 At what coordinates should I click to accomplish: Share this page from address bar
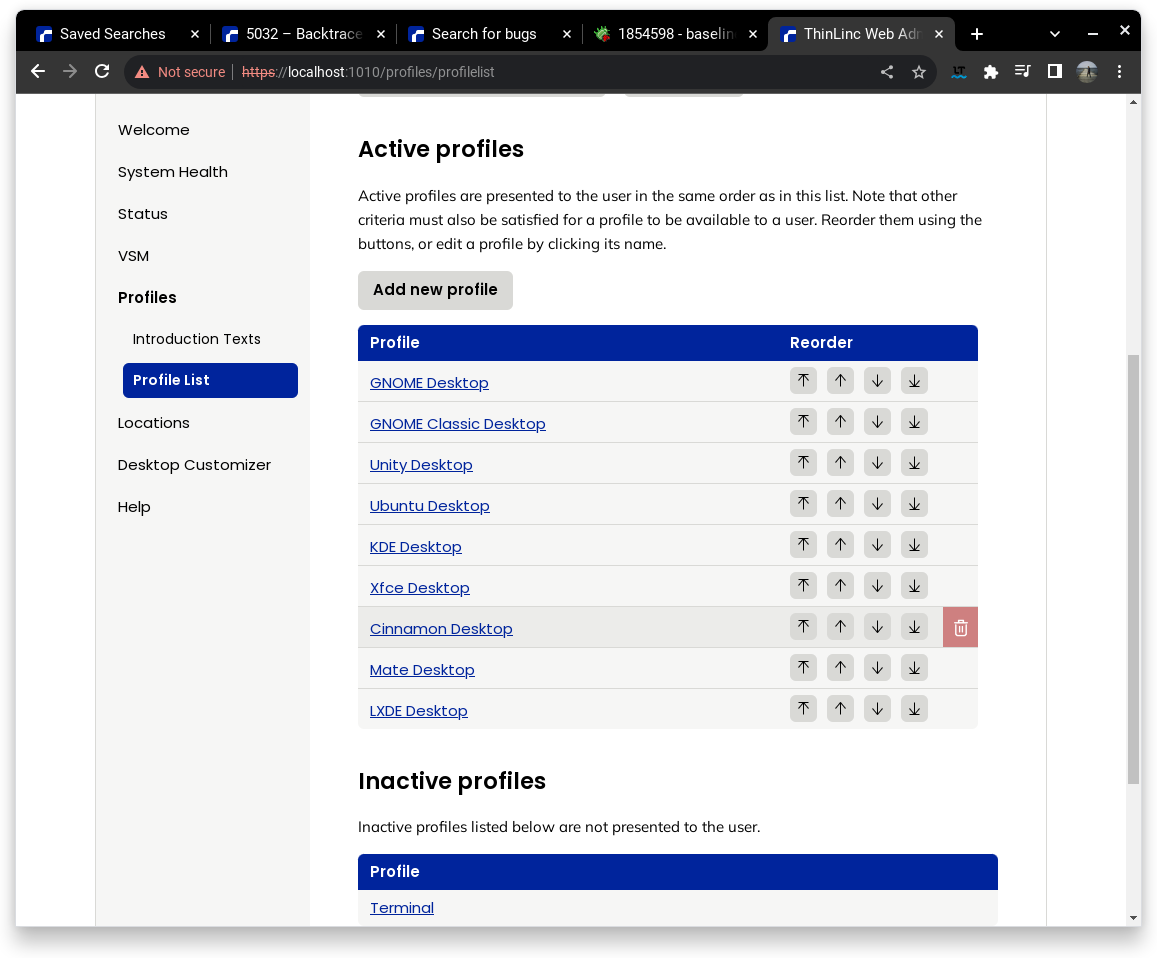(x=886, y=72)
